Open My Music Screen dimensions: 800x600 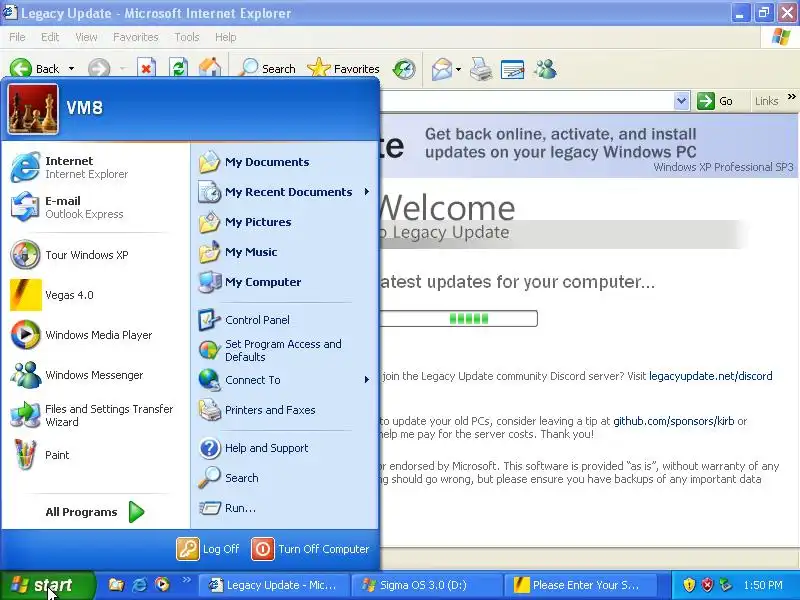click(x=284, y=252)
